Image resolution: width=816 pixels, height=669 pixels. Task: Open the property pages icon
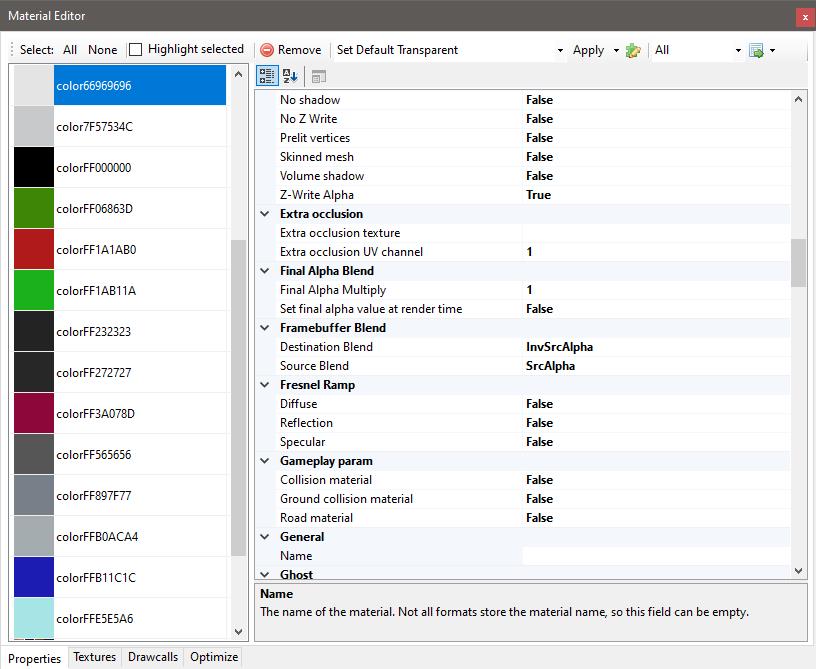coord(318,77)
